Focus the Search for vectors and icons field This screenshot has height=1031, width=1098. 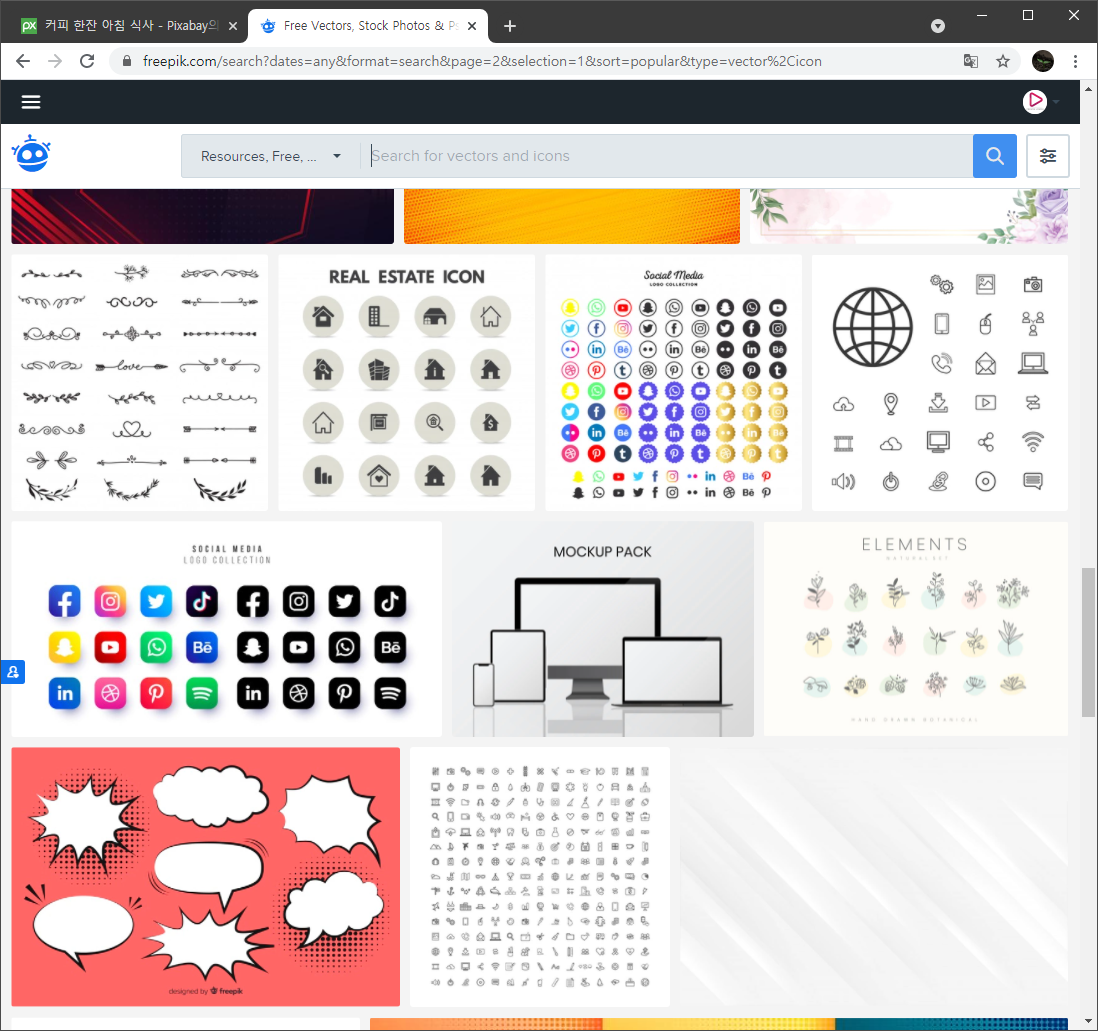click(x=669, y=156)
